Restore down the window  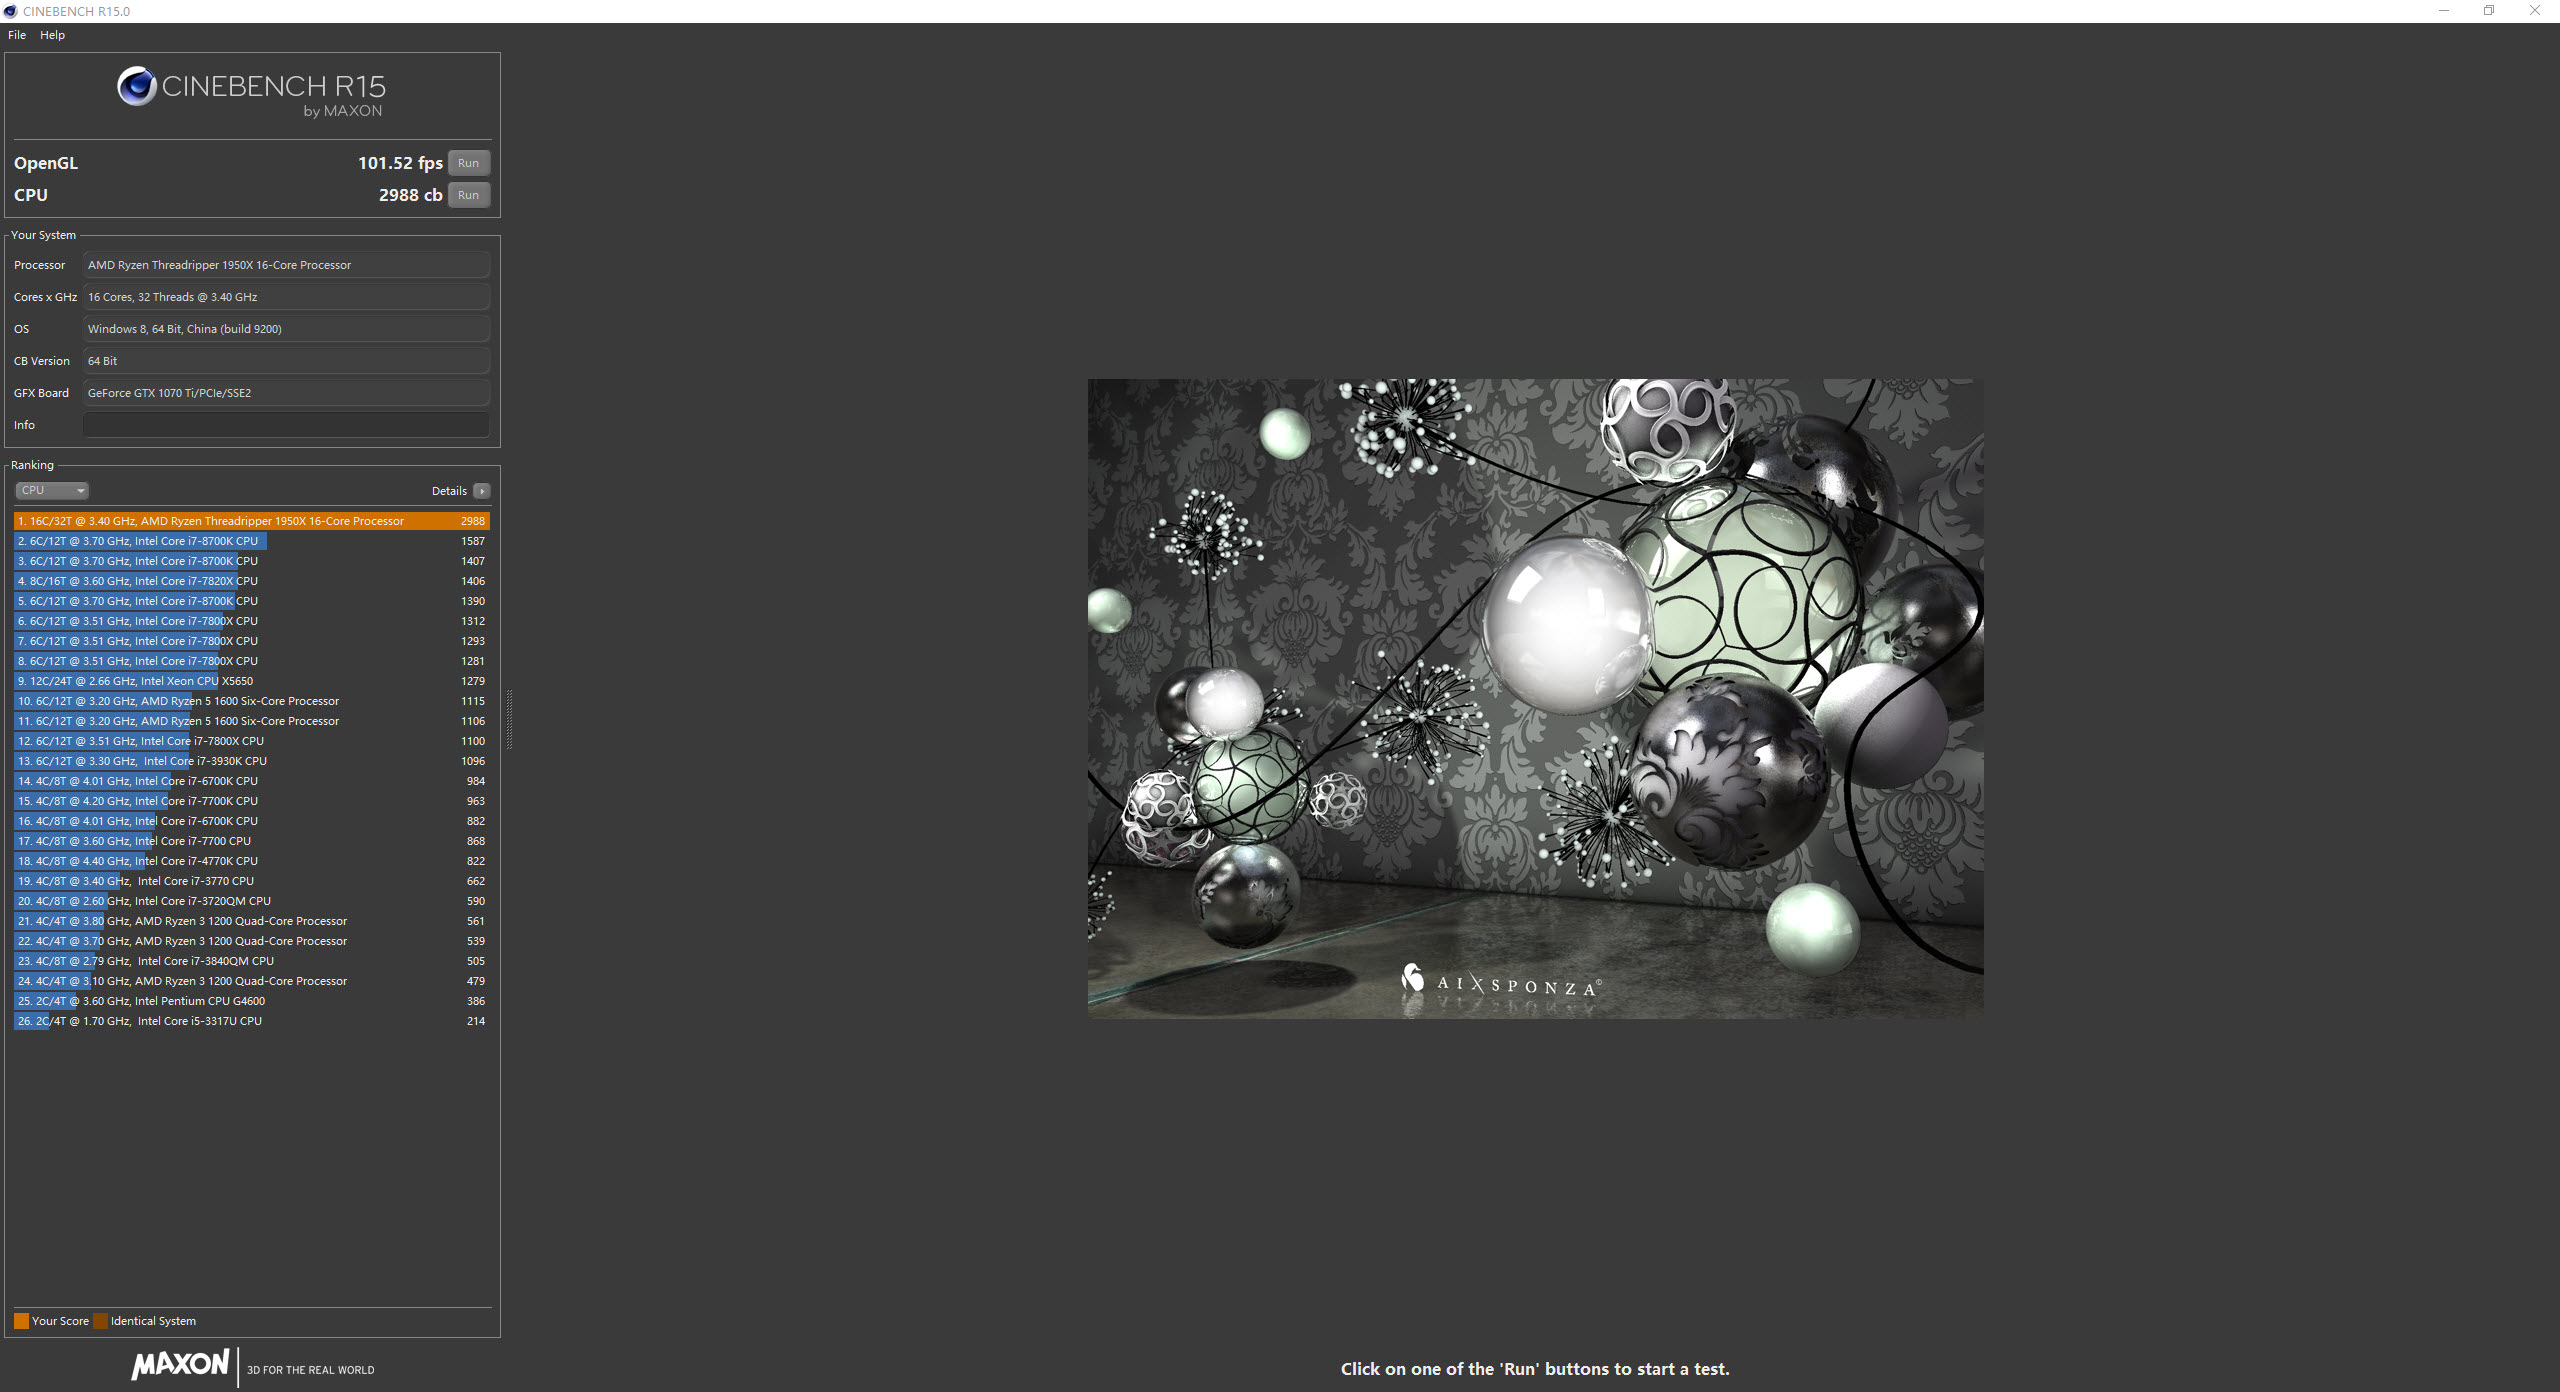point(2489,11)
